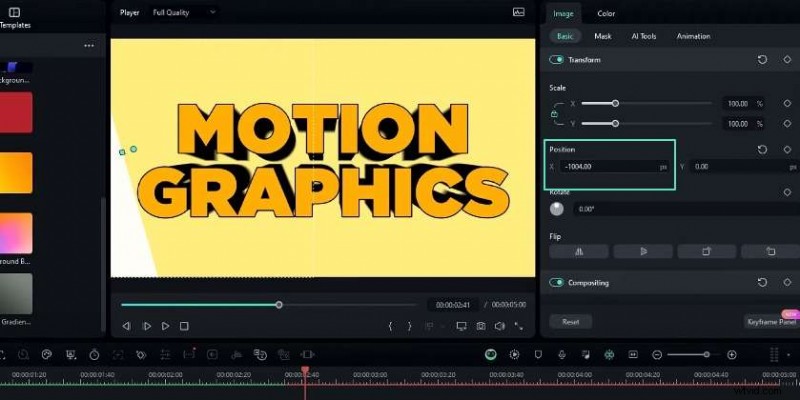Click the Position X value field
Screen dimensions: 800x400
[610, 167]
